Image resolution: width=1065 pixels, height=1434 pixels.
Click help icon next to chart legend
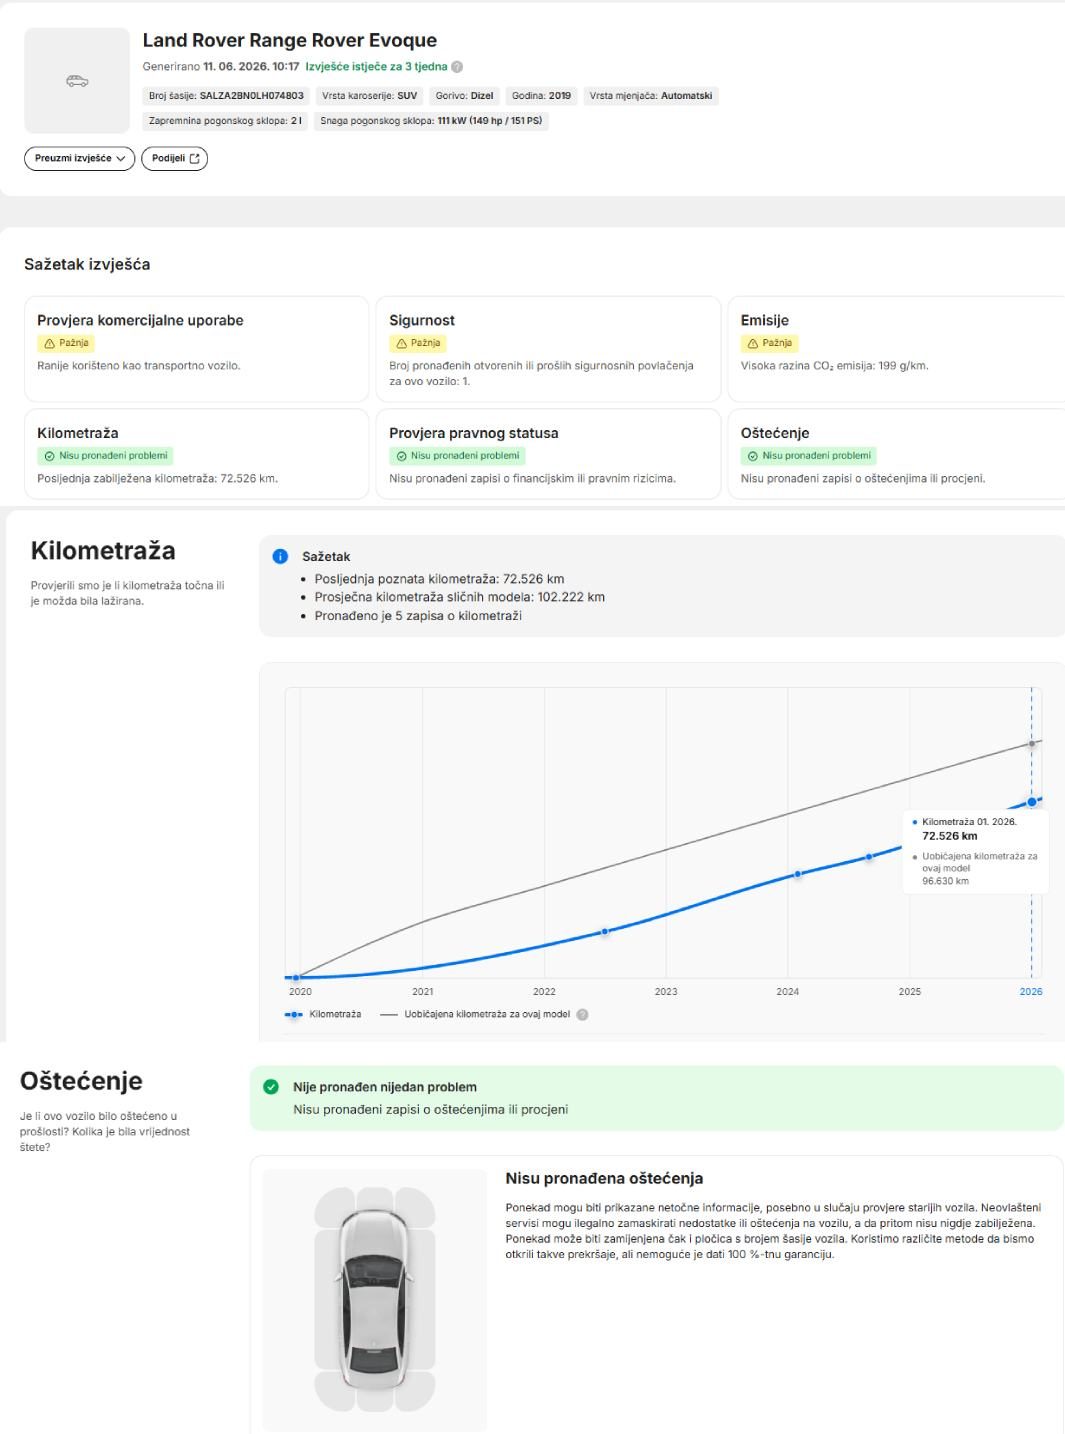click(x=582, y=1014)
